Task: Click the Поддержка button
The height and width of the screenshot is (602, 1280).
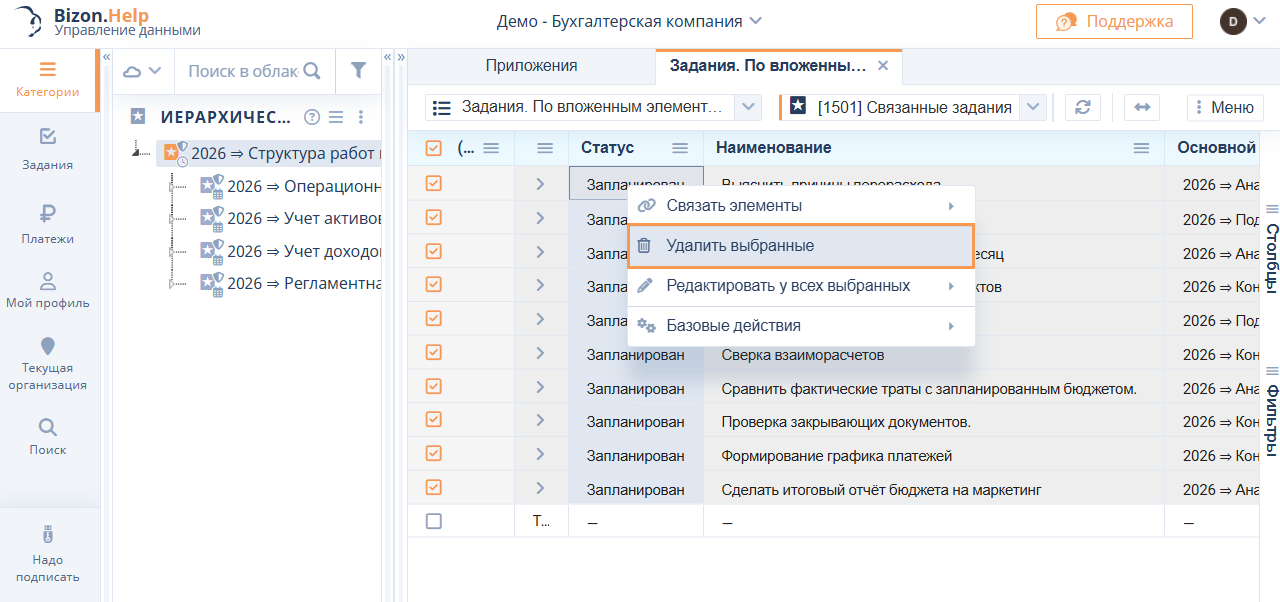Action: click(1114, 21)
